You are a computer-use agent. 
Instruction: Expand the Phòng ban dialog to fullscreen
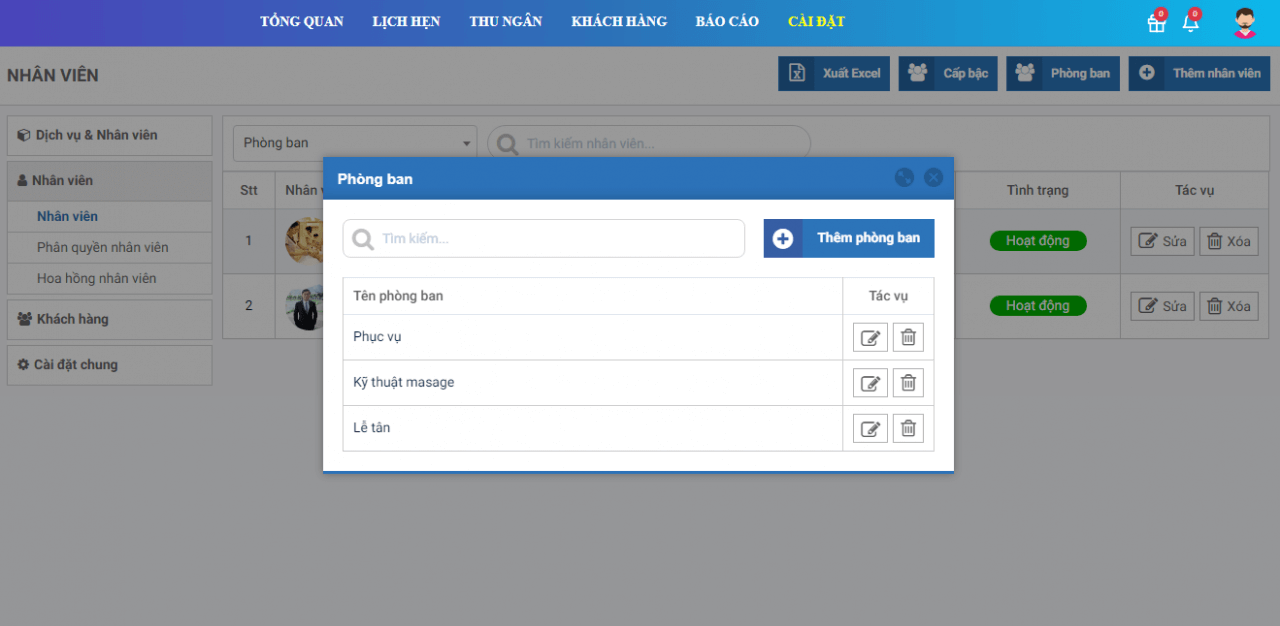pyautogui.click(x=904, y=178)
